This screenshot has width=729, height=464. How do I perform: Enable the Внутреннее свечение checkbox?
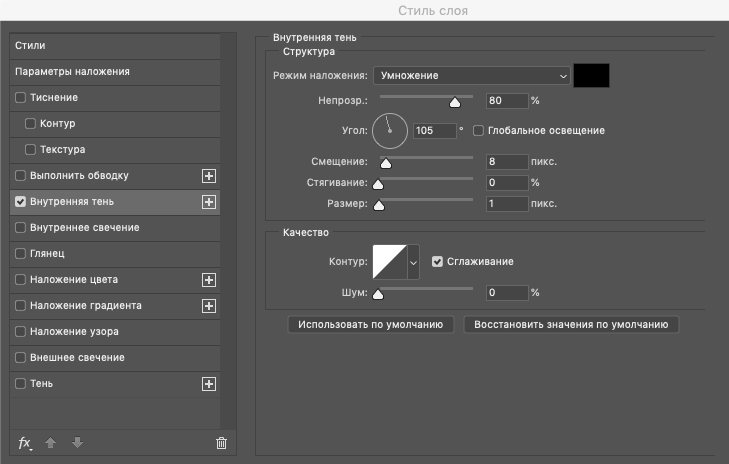(20, 228)
